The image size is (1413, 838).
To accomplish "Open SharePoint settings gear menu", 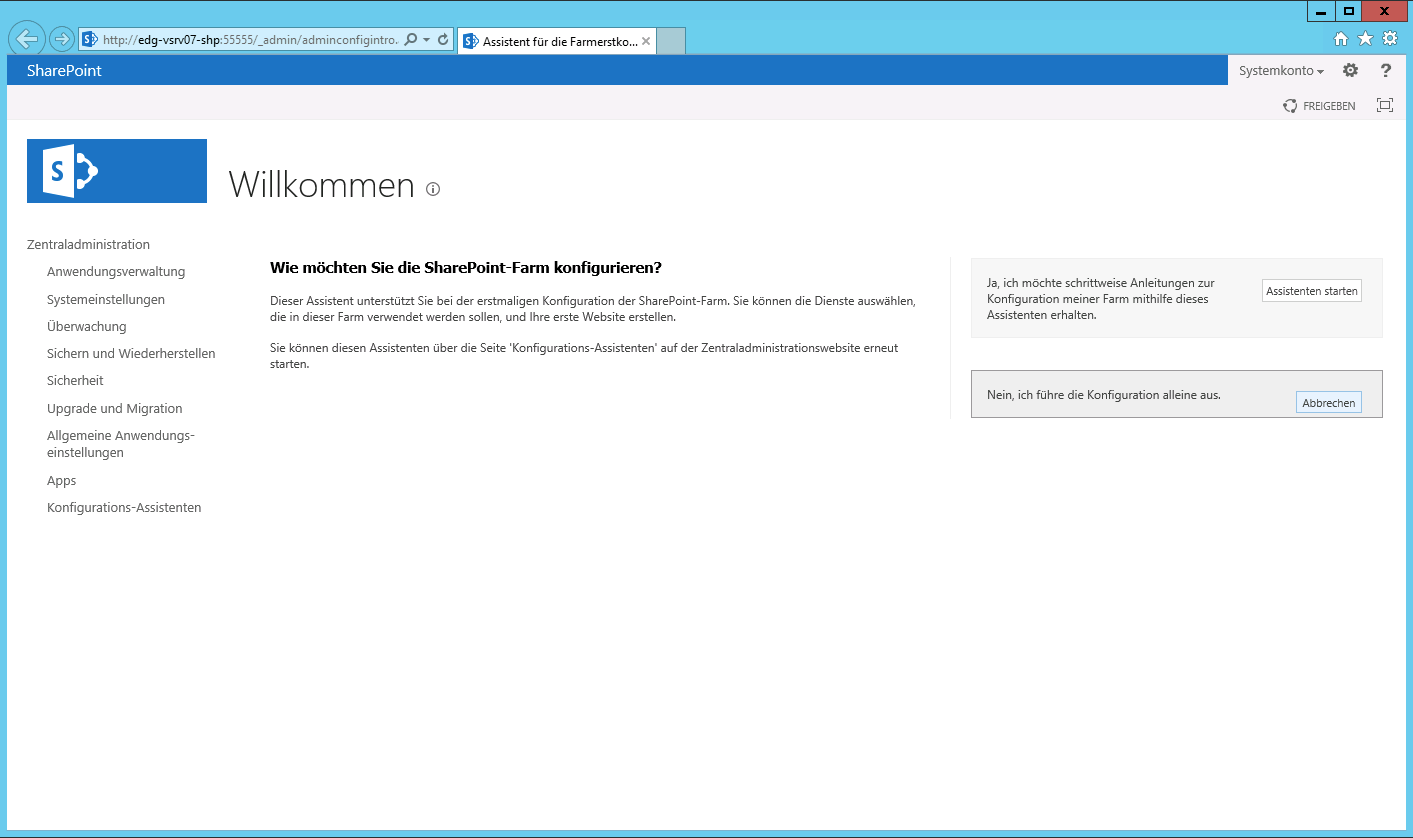I will [x=1350, y=70].
